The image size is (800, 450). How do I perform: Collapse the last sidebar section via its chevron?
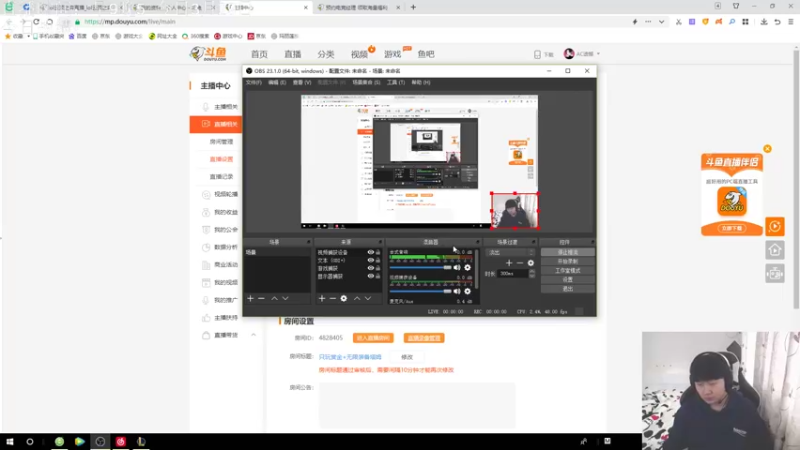254,335
